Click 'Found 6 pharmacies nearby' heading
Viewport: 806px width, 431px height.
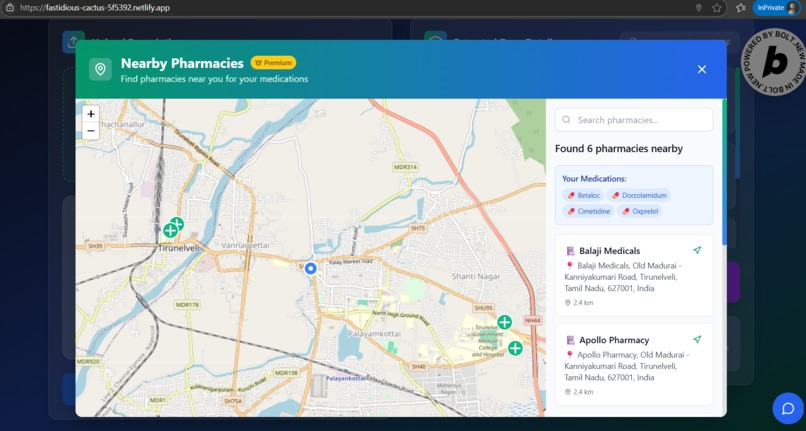coord(619,149)
